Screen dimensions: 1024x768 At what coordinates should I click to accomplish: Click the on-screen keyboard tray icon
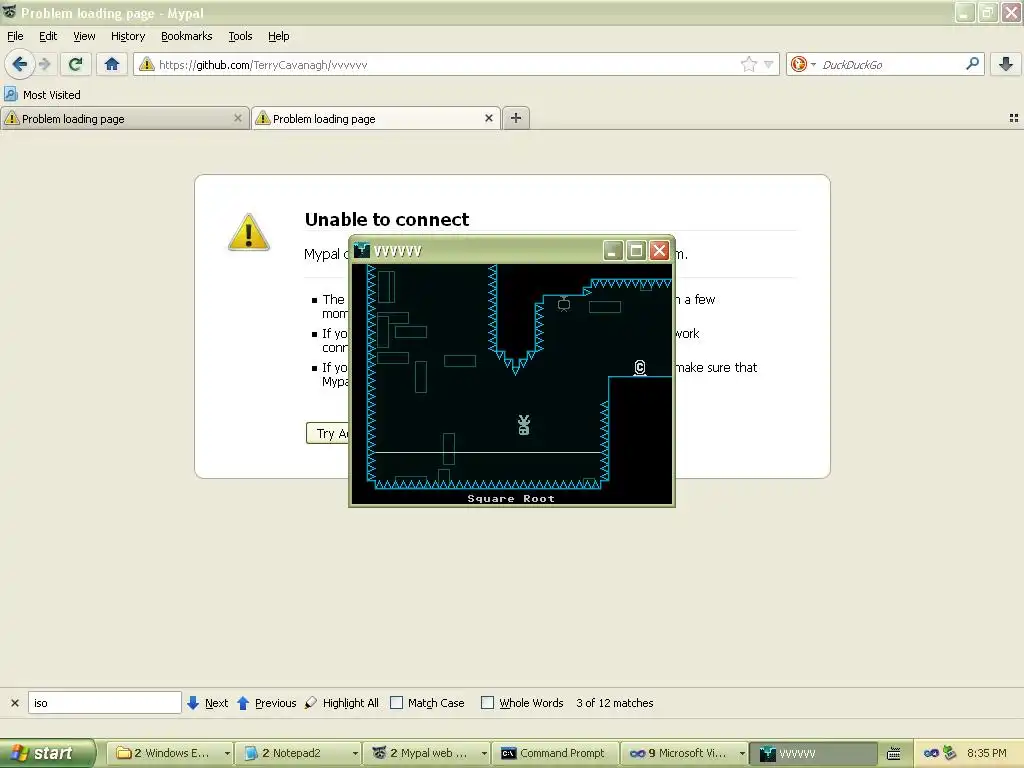point(893,754)
